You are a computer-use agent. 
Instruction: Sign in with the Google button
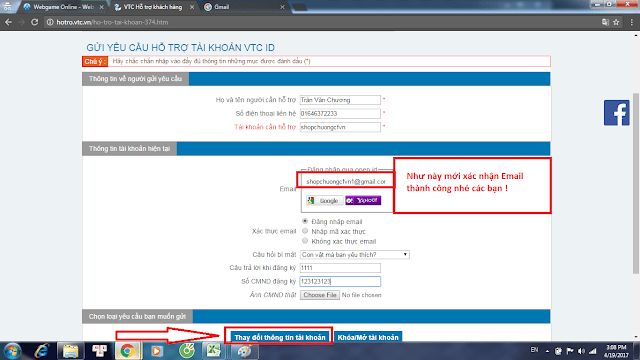[325, 200]
